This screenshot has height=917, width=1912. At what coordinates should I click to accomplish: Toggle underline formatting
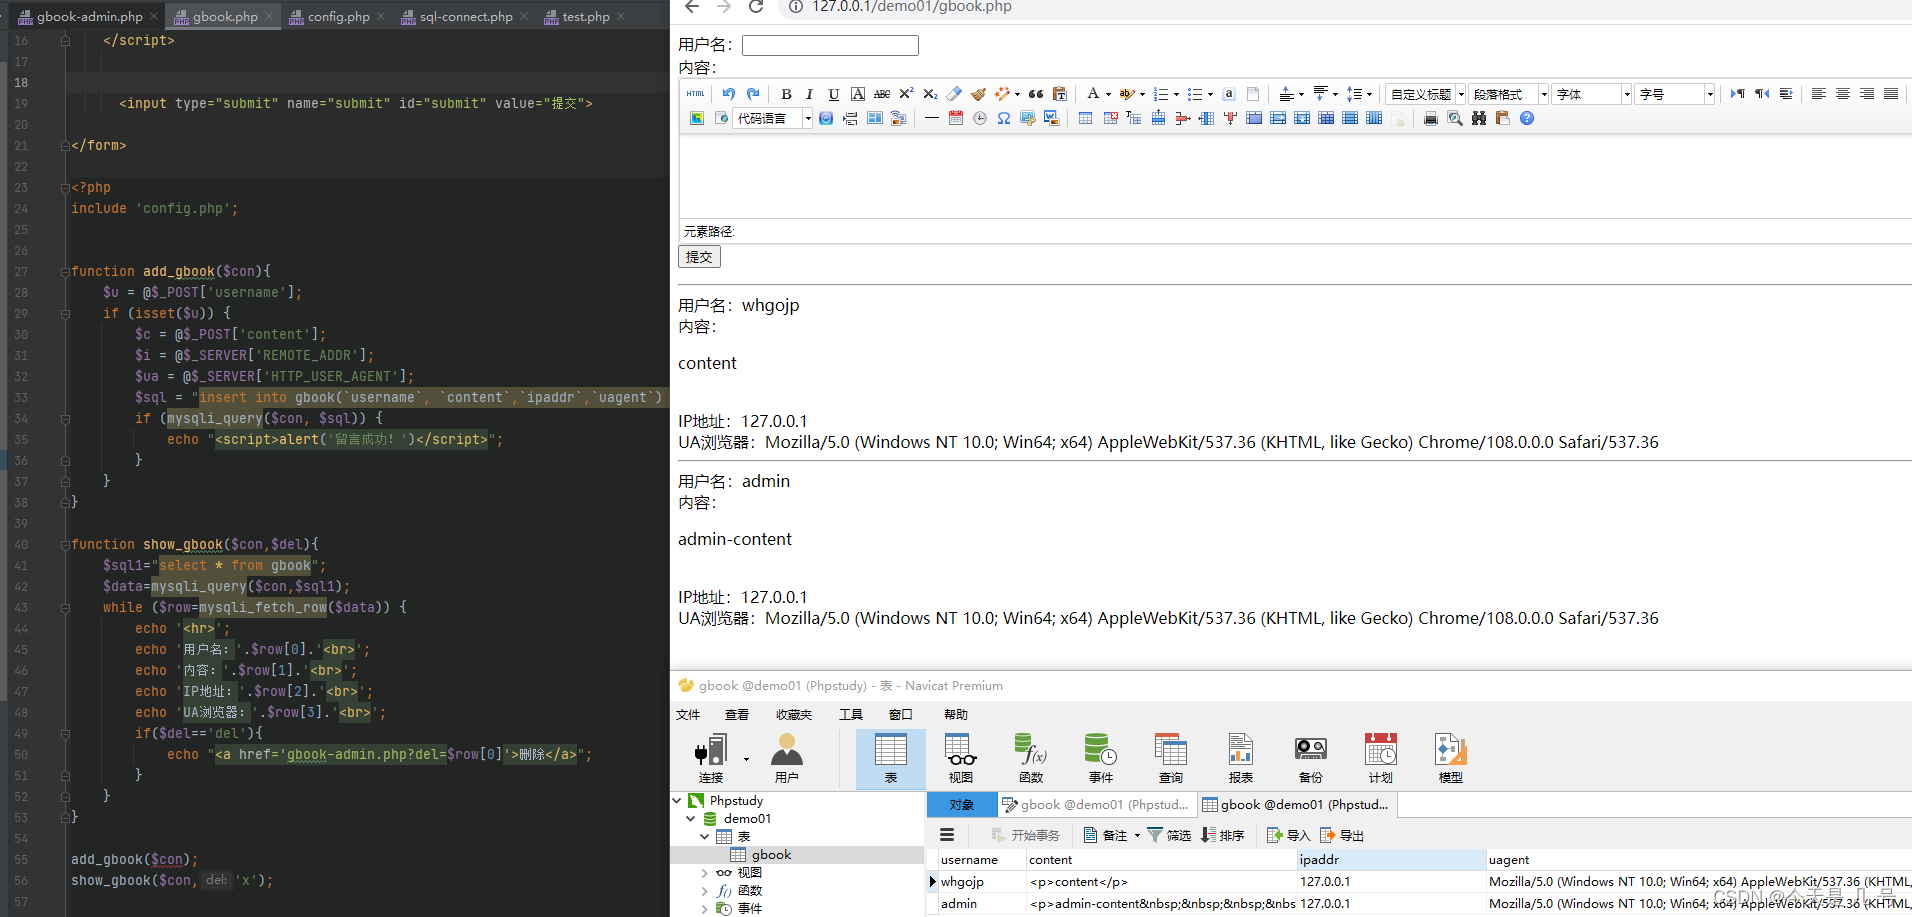click(x=833, y=94)
